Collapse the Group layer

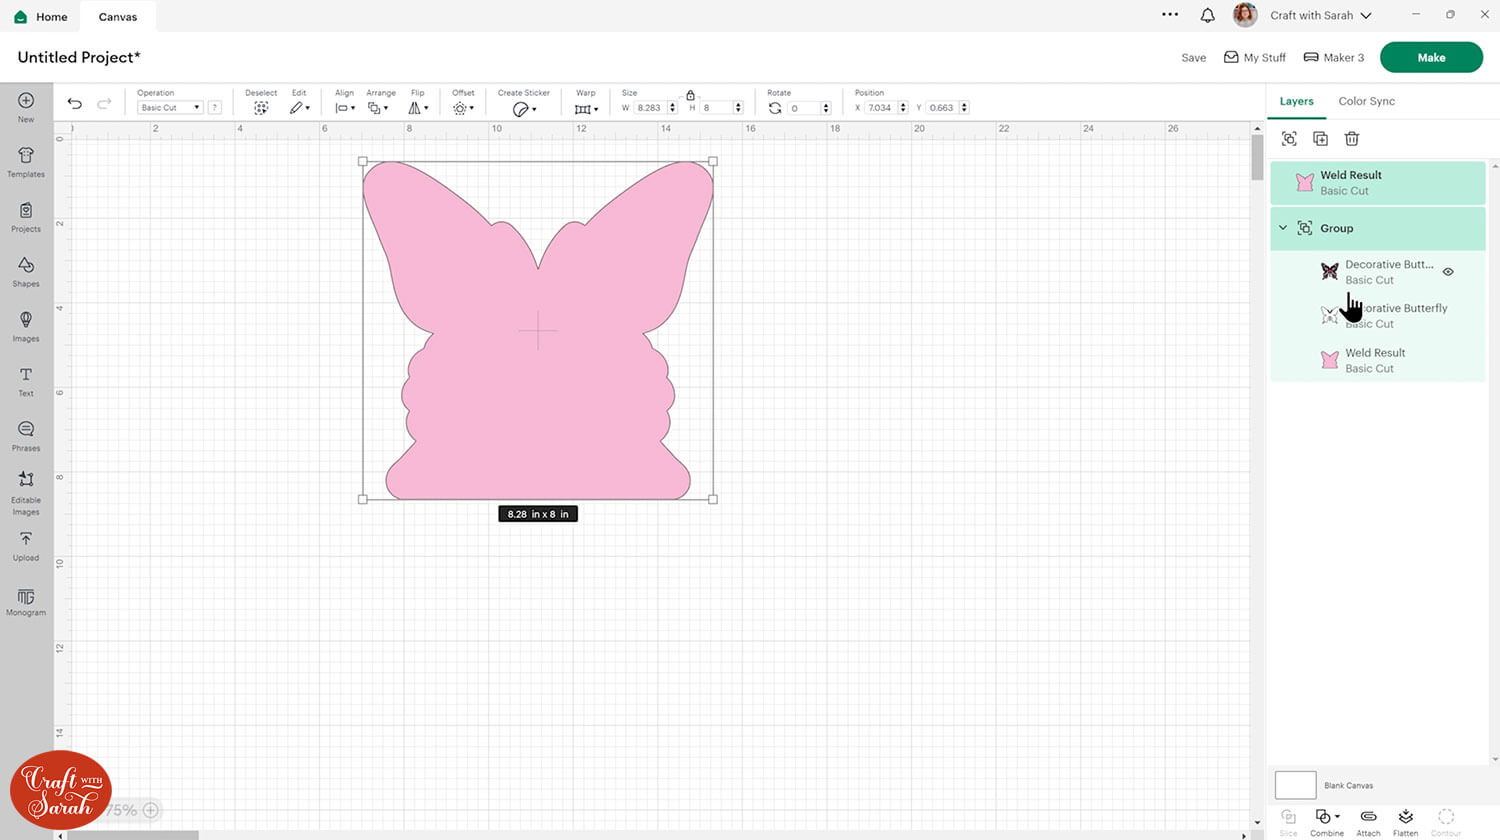tap(1283, 228)
